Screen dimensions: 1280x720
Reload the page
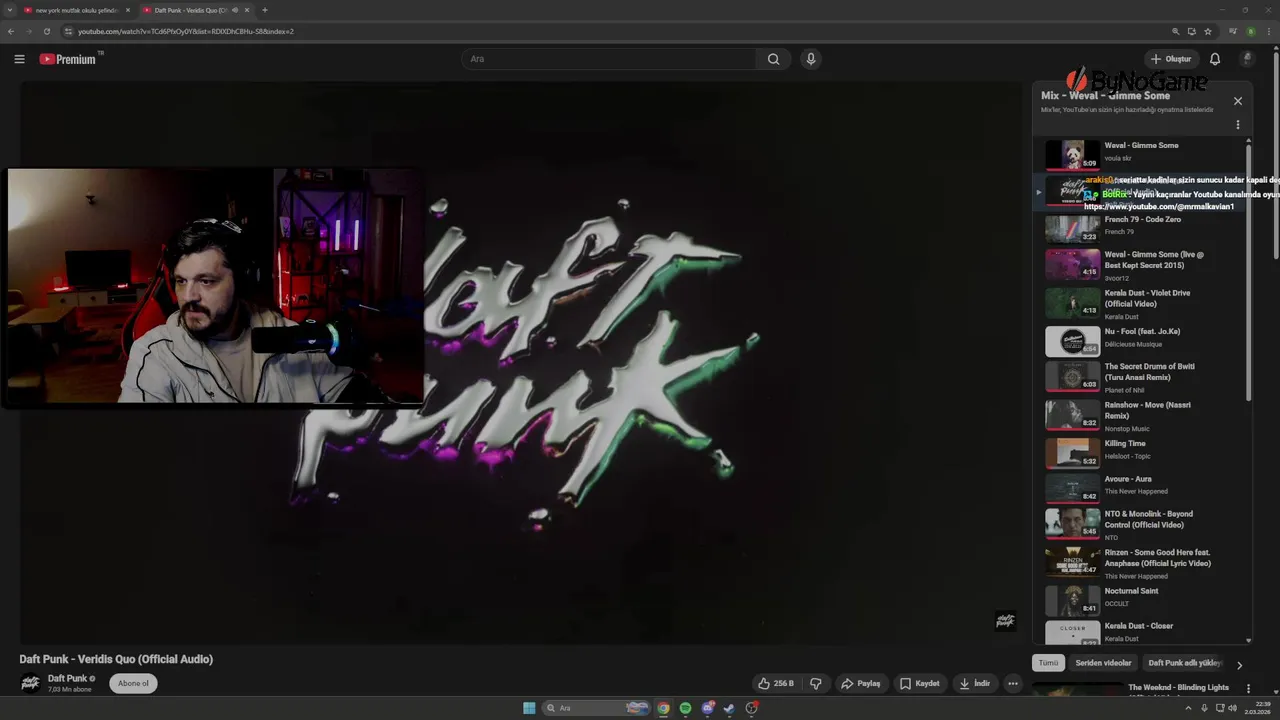[46, 31]
